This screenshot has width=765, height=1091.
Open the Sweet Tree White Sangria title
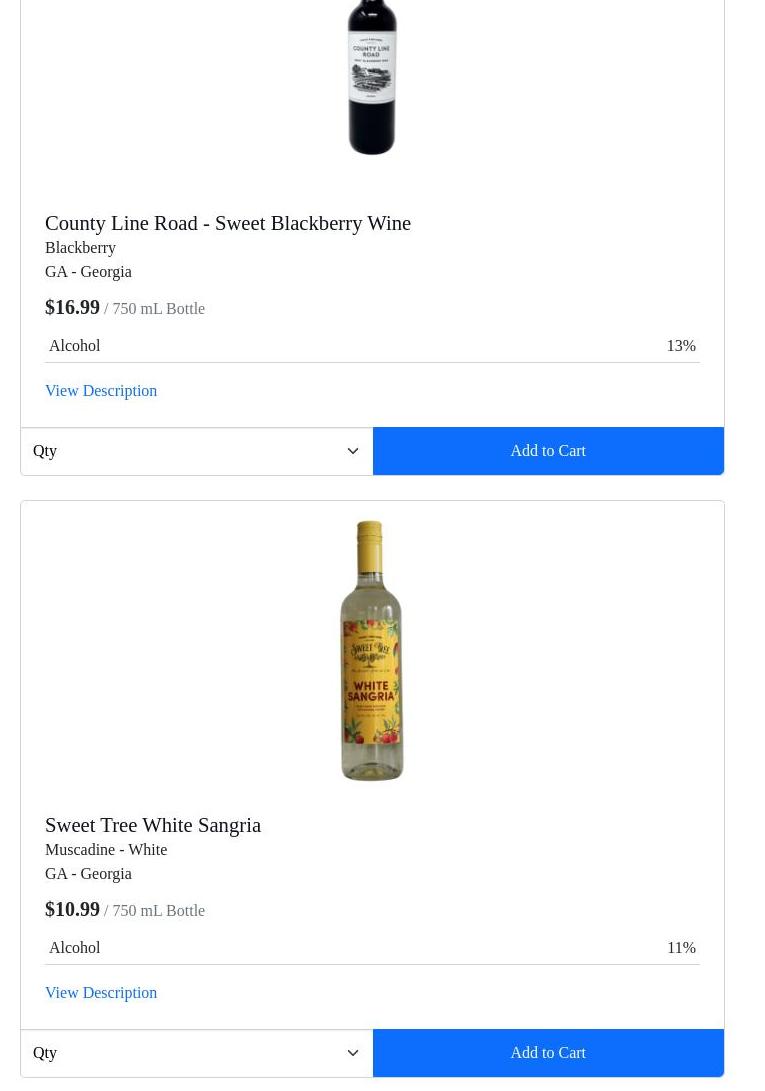pyautogui.click(x=153, y=825)
